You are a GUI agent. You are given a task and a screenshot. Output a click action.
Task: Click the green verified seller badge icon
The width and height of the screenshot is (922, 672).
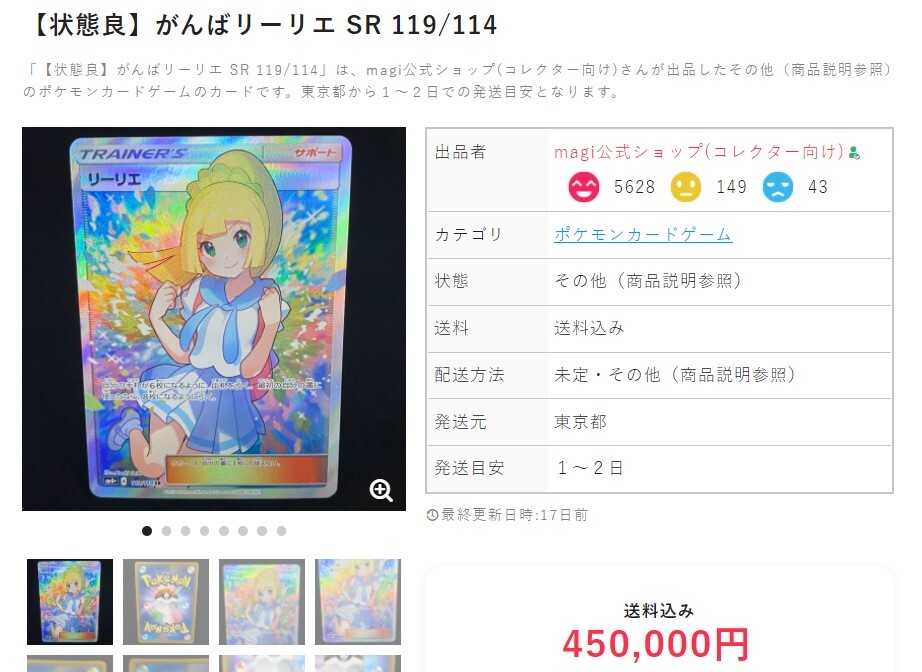point(855,154)
